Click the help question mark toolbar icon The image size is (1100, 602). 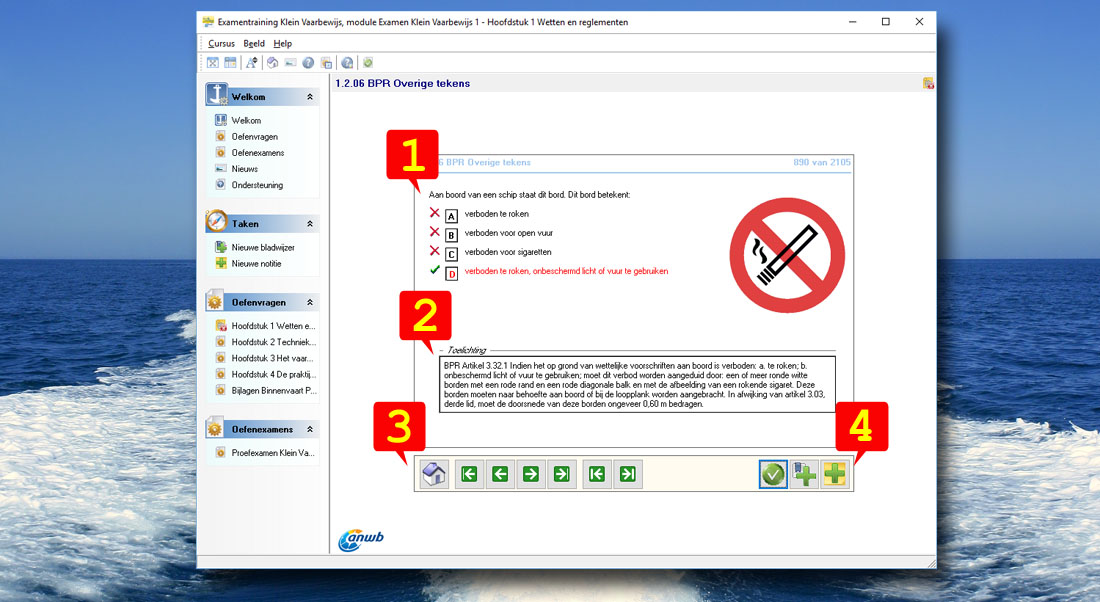pos(308,63)
